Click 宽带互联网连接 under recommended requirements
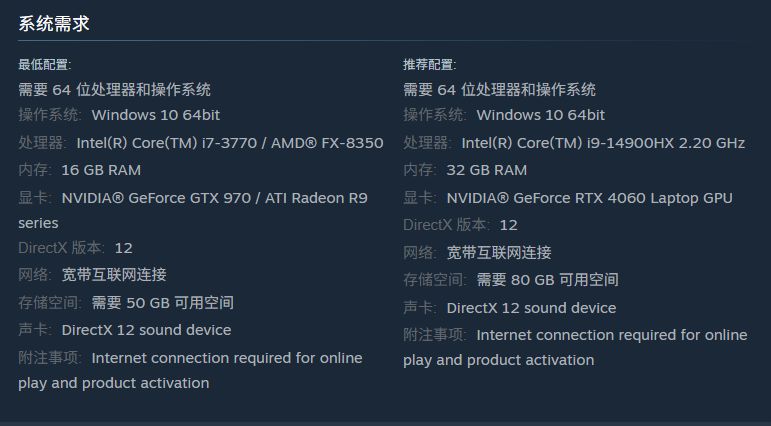 (x=499, y=252)
